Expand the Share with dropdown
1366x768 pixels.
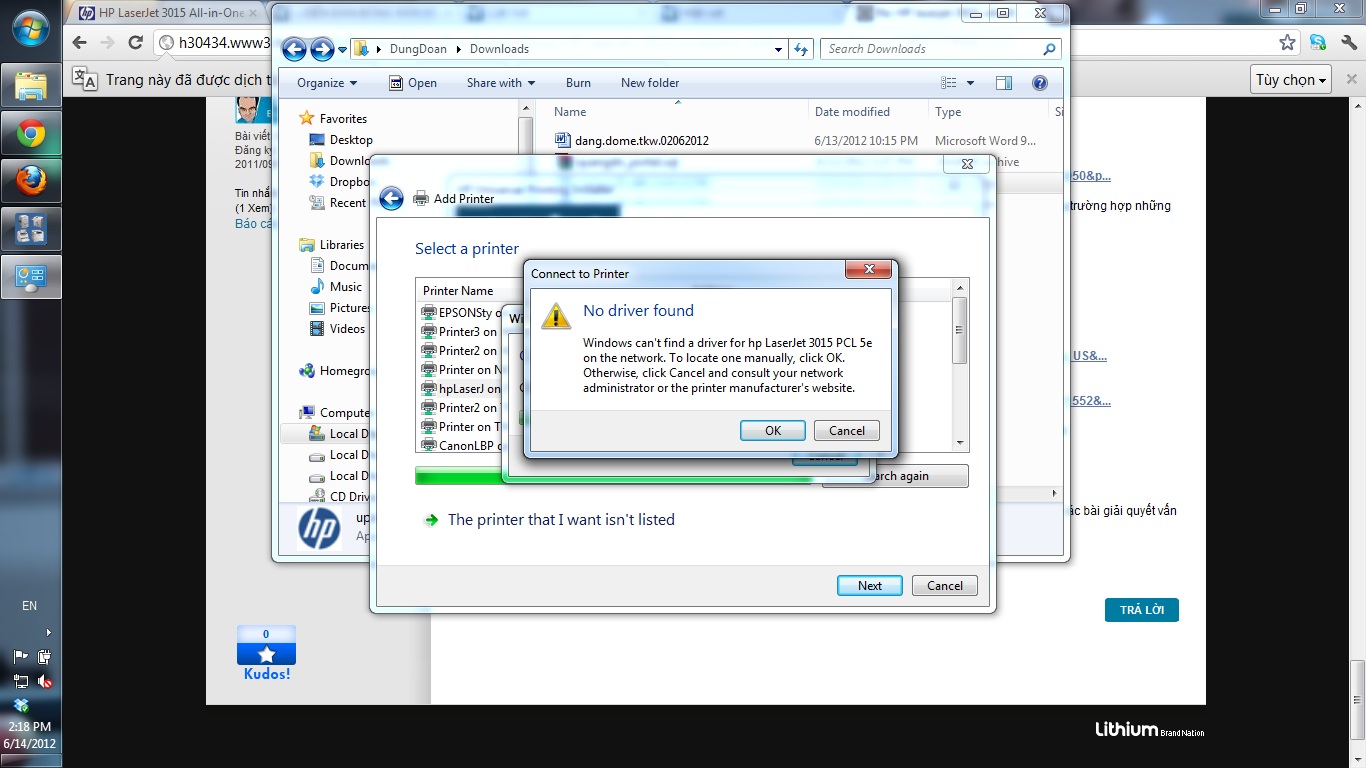tap(500, 83)
